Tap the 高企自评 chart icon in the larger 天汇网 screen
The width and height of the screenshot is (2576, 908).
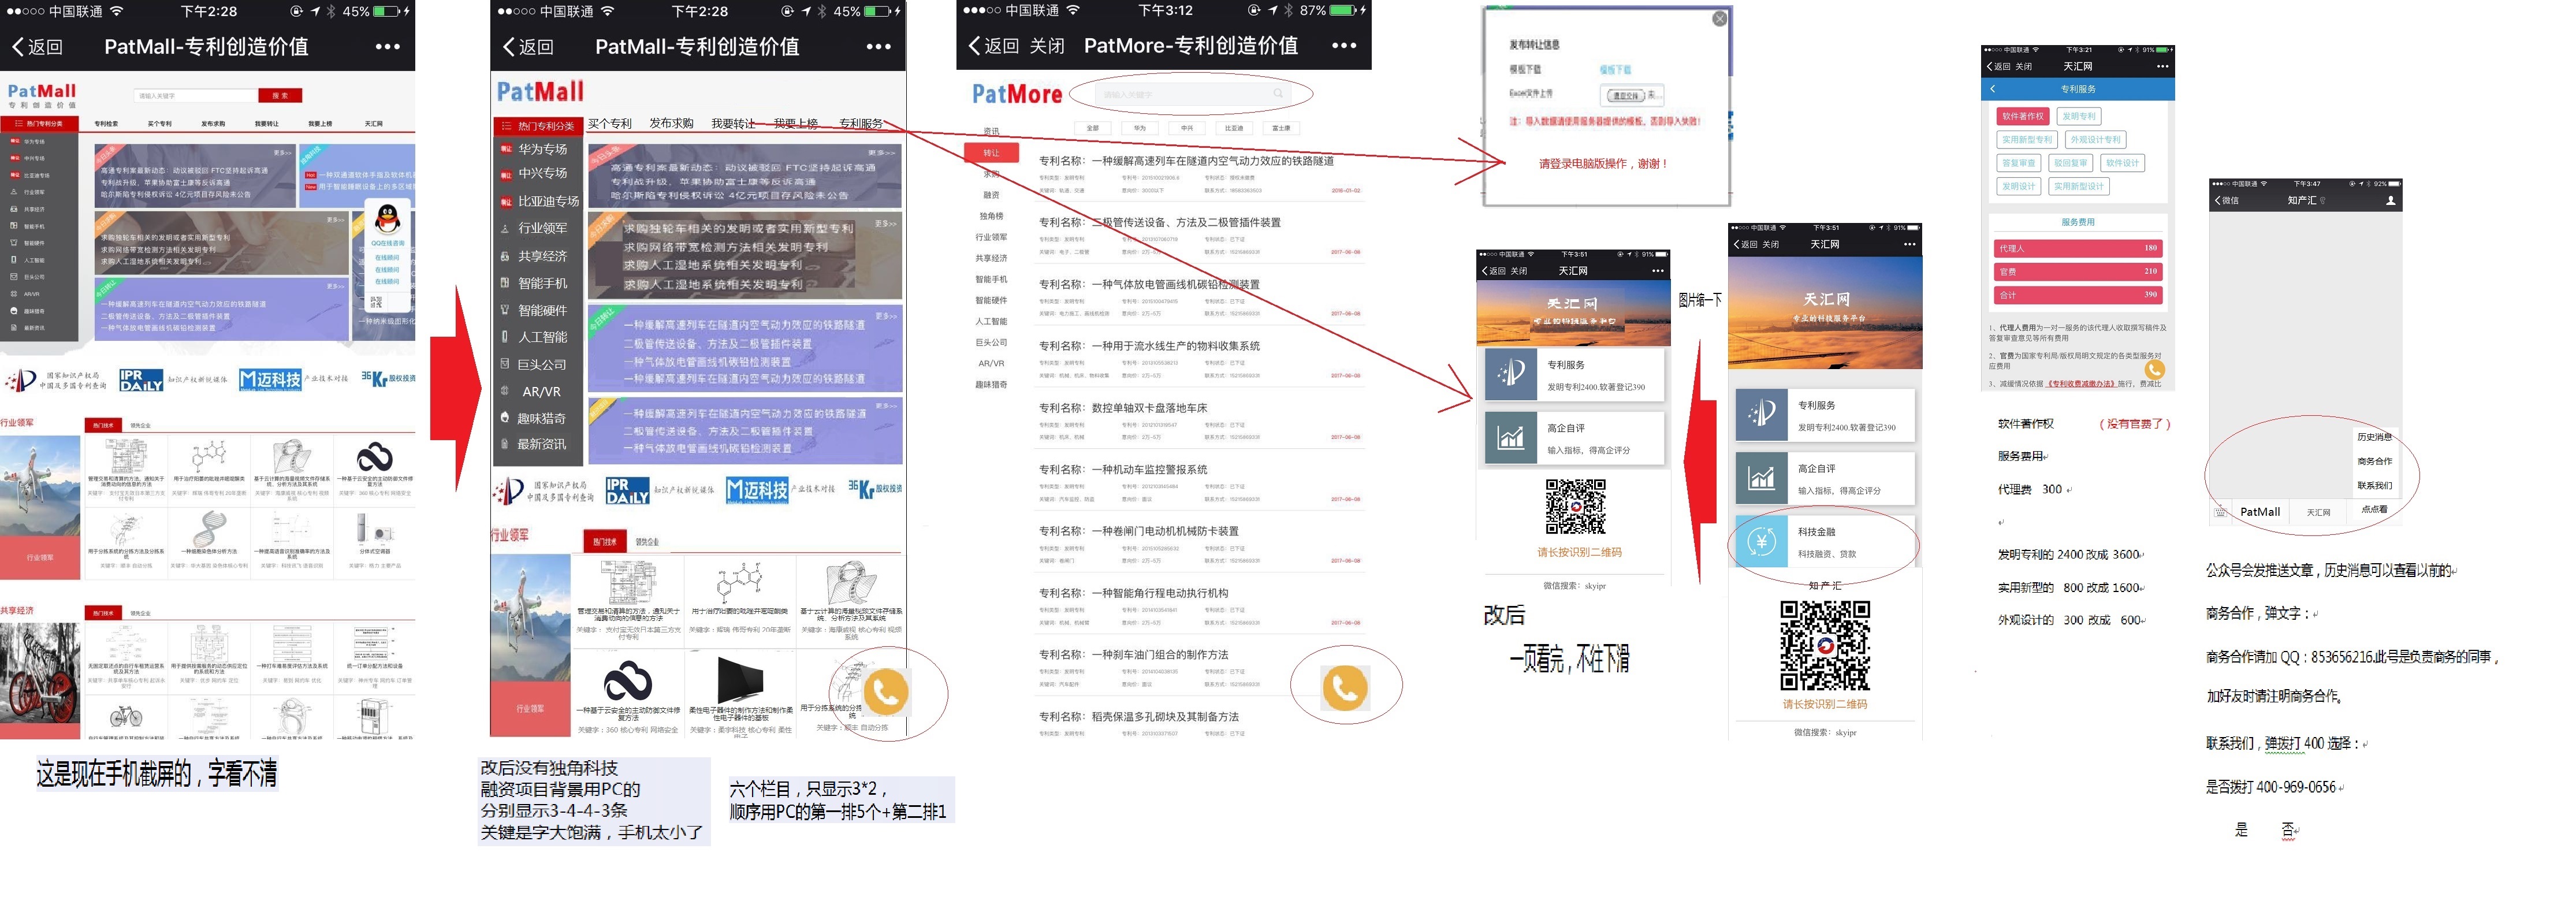1761,479
